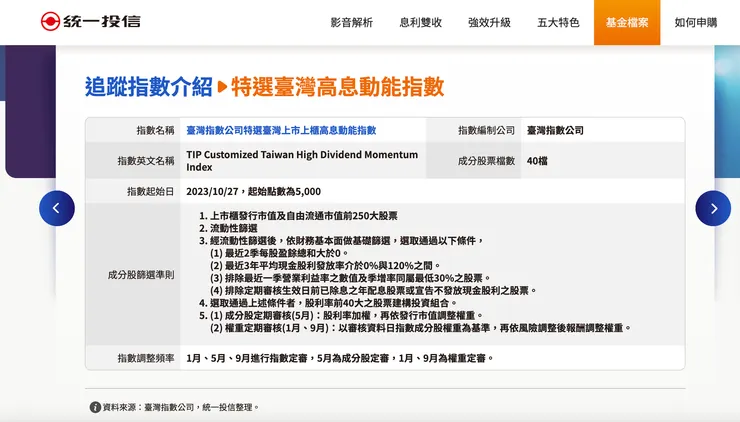
Task: Click sub-rule (4) 排除定期審核生效日前已除息
Action: (373, 290)
